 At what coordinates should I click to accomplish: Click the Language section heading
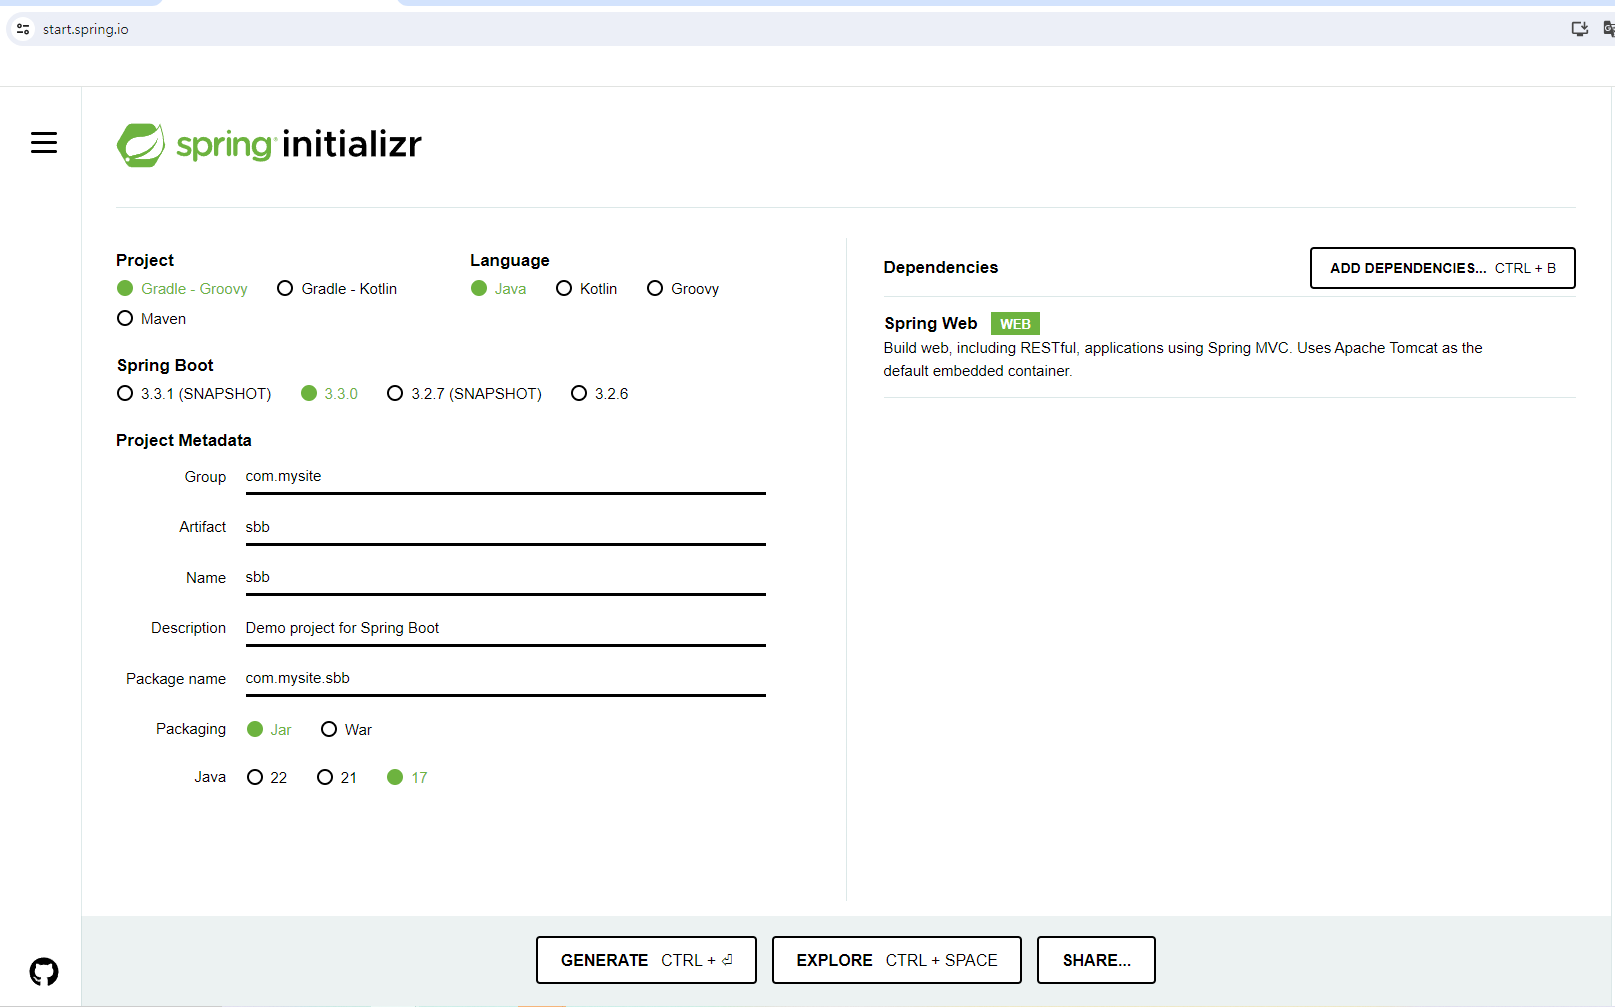pyautogui.click(x=510, y=260)
